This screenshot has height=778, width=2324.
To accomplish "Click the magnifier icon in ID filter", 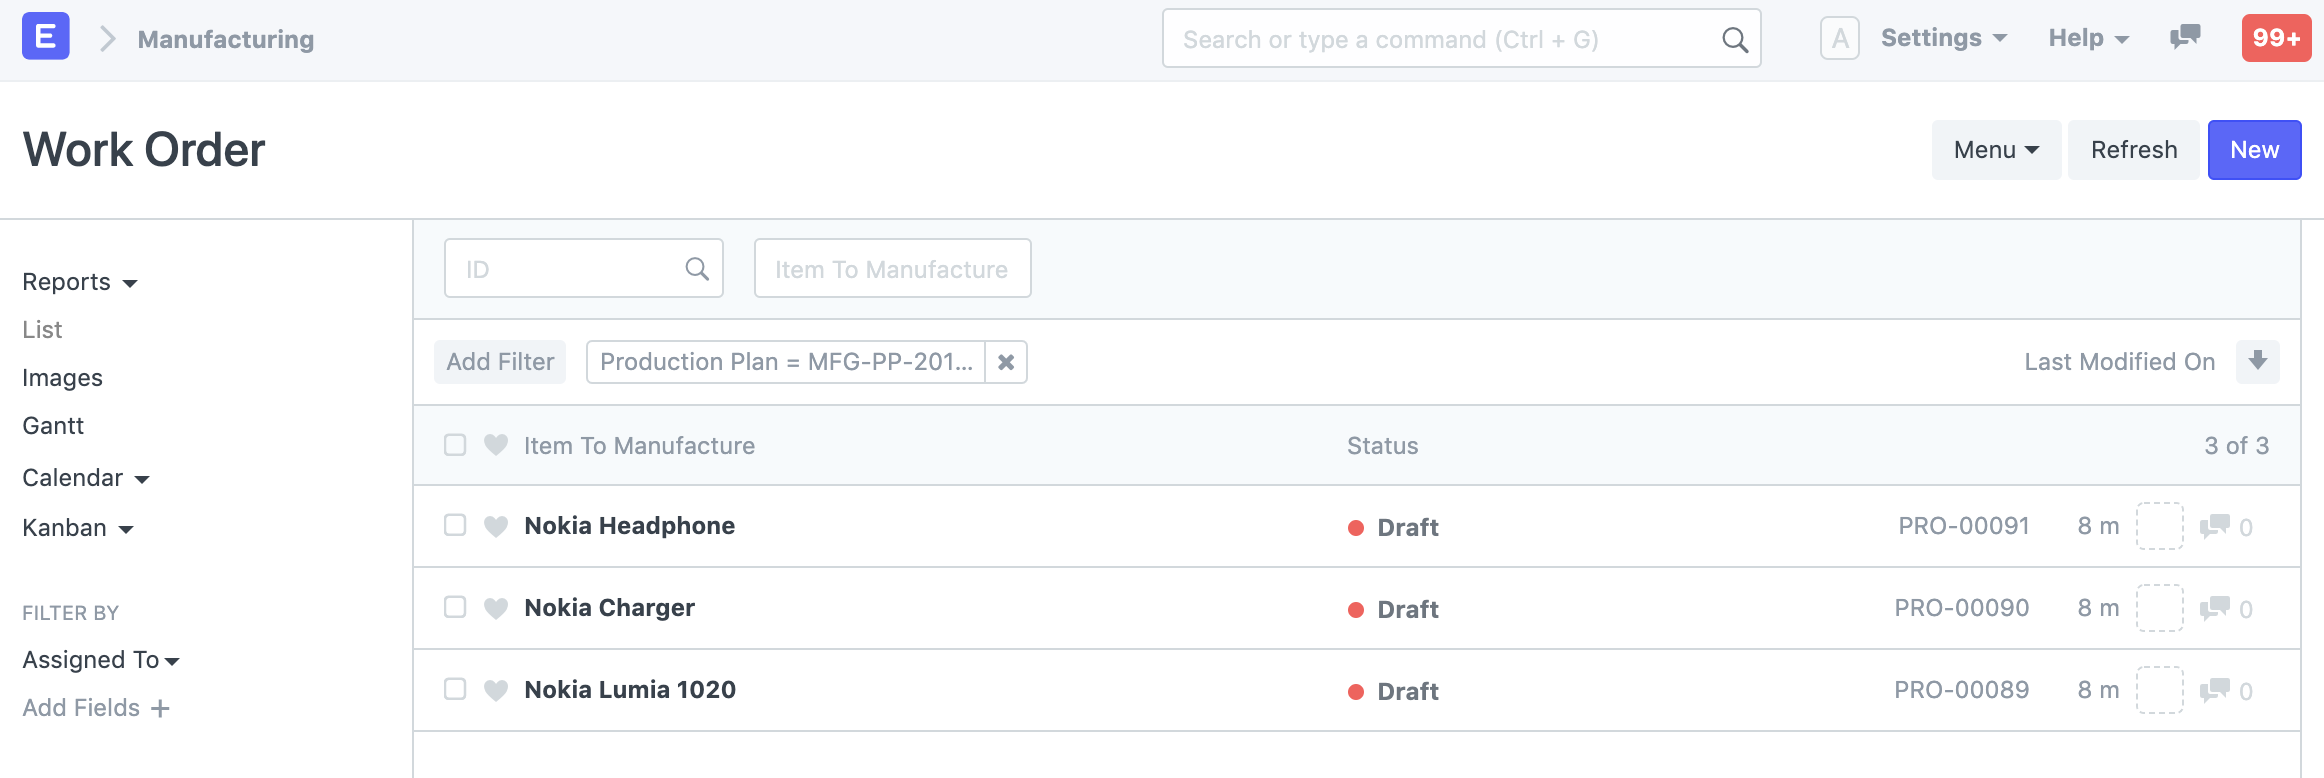I will (x=697, y=268).
